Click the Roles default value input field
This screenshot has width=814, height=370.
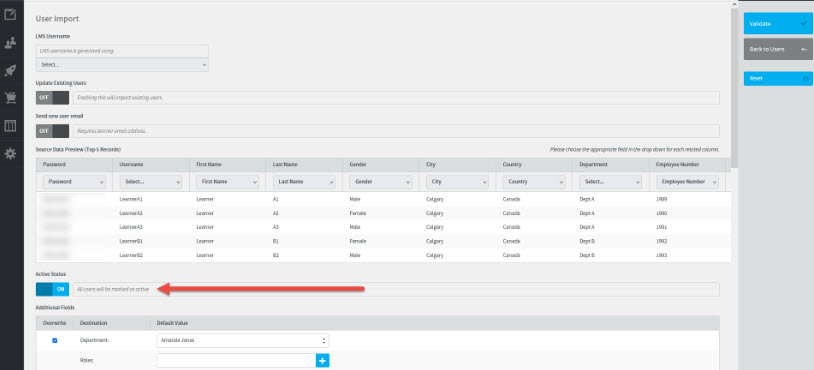tap(236, 360)
